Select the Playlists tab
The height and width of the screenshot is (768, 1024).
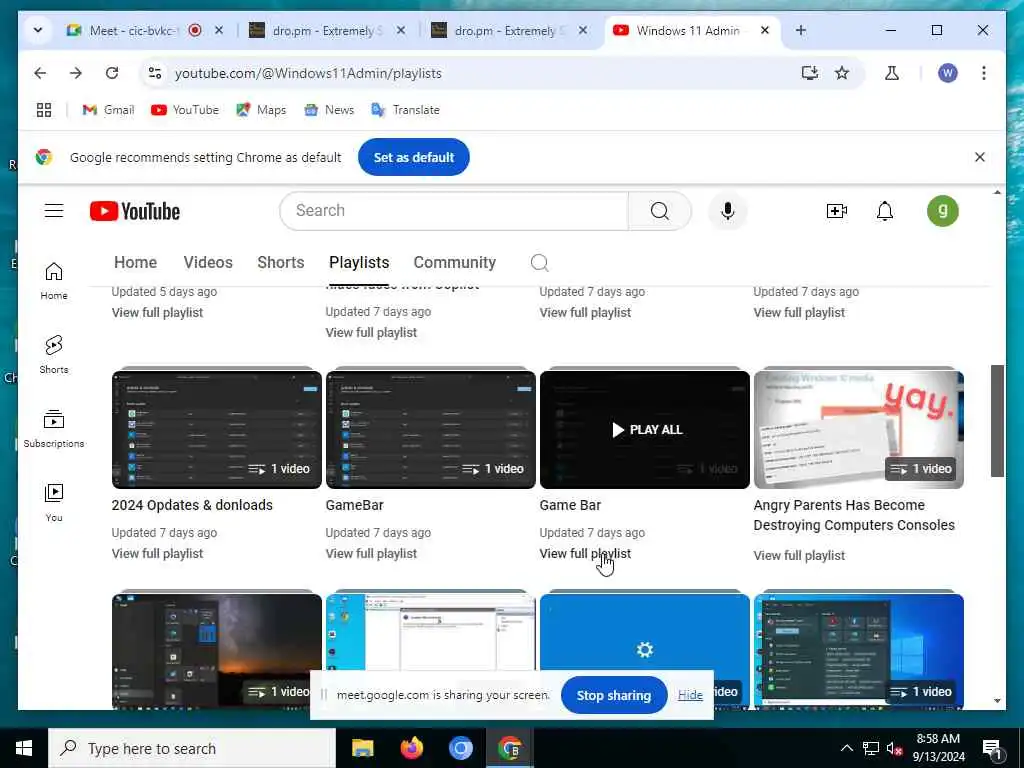tap(359, 263)
